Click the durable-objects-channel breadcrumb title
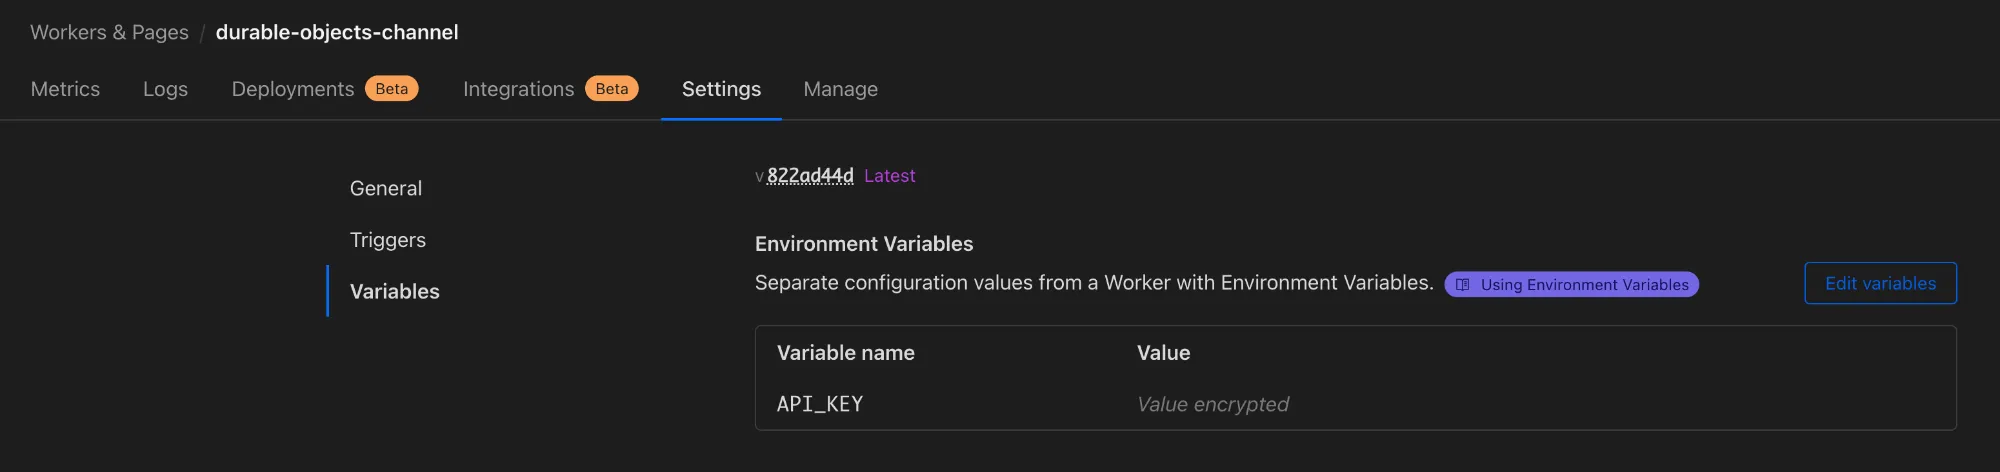The width and height of the screenshot is (2000, 472). 337,32
